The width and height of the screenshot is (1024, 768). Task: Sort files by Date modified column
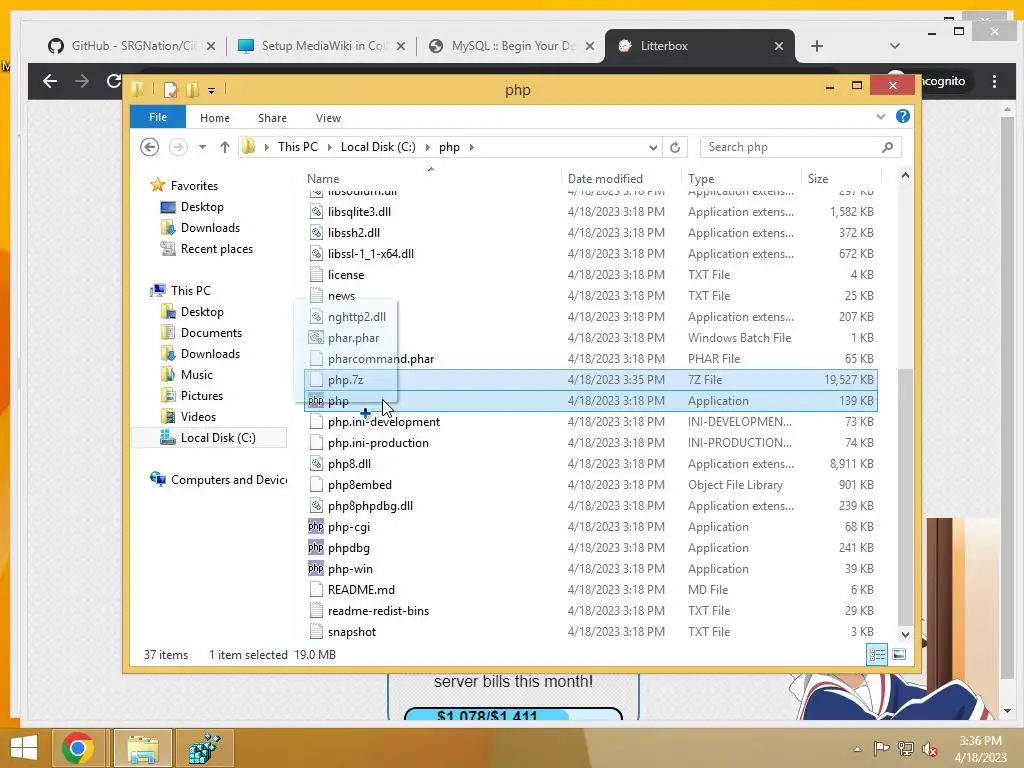pos(621,178)
